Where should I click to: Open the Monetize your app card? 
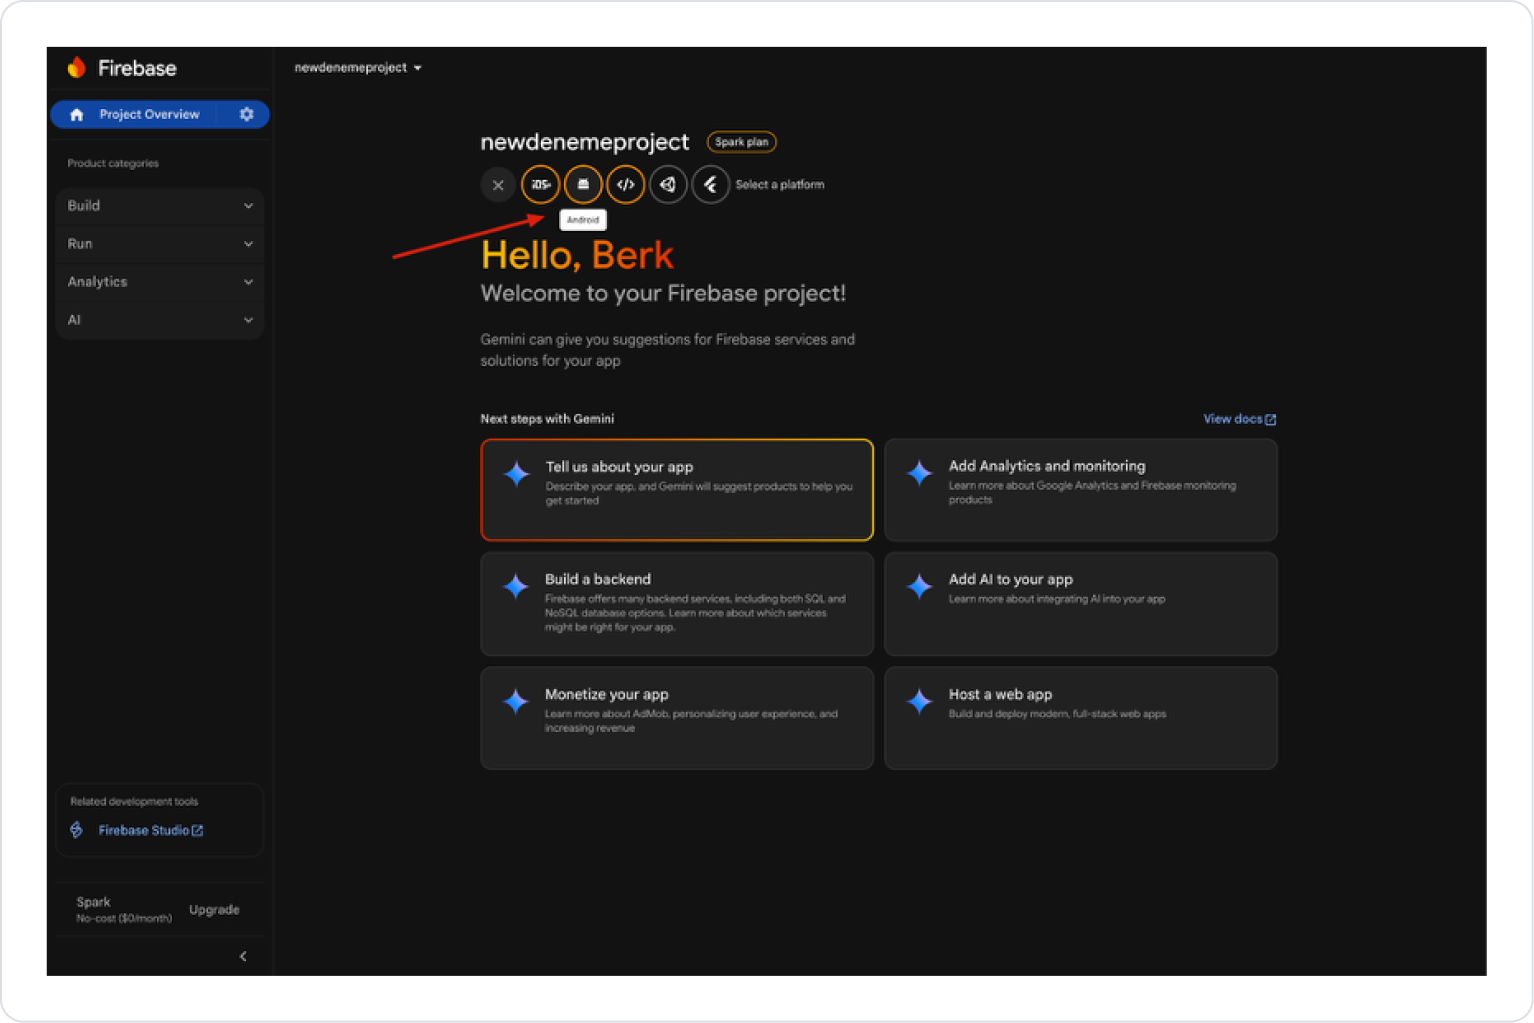click(677, 718)
